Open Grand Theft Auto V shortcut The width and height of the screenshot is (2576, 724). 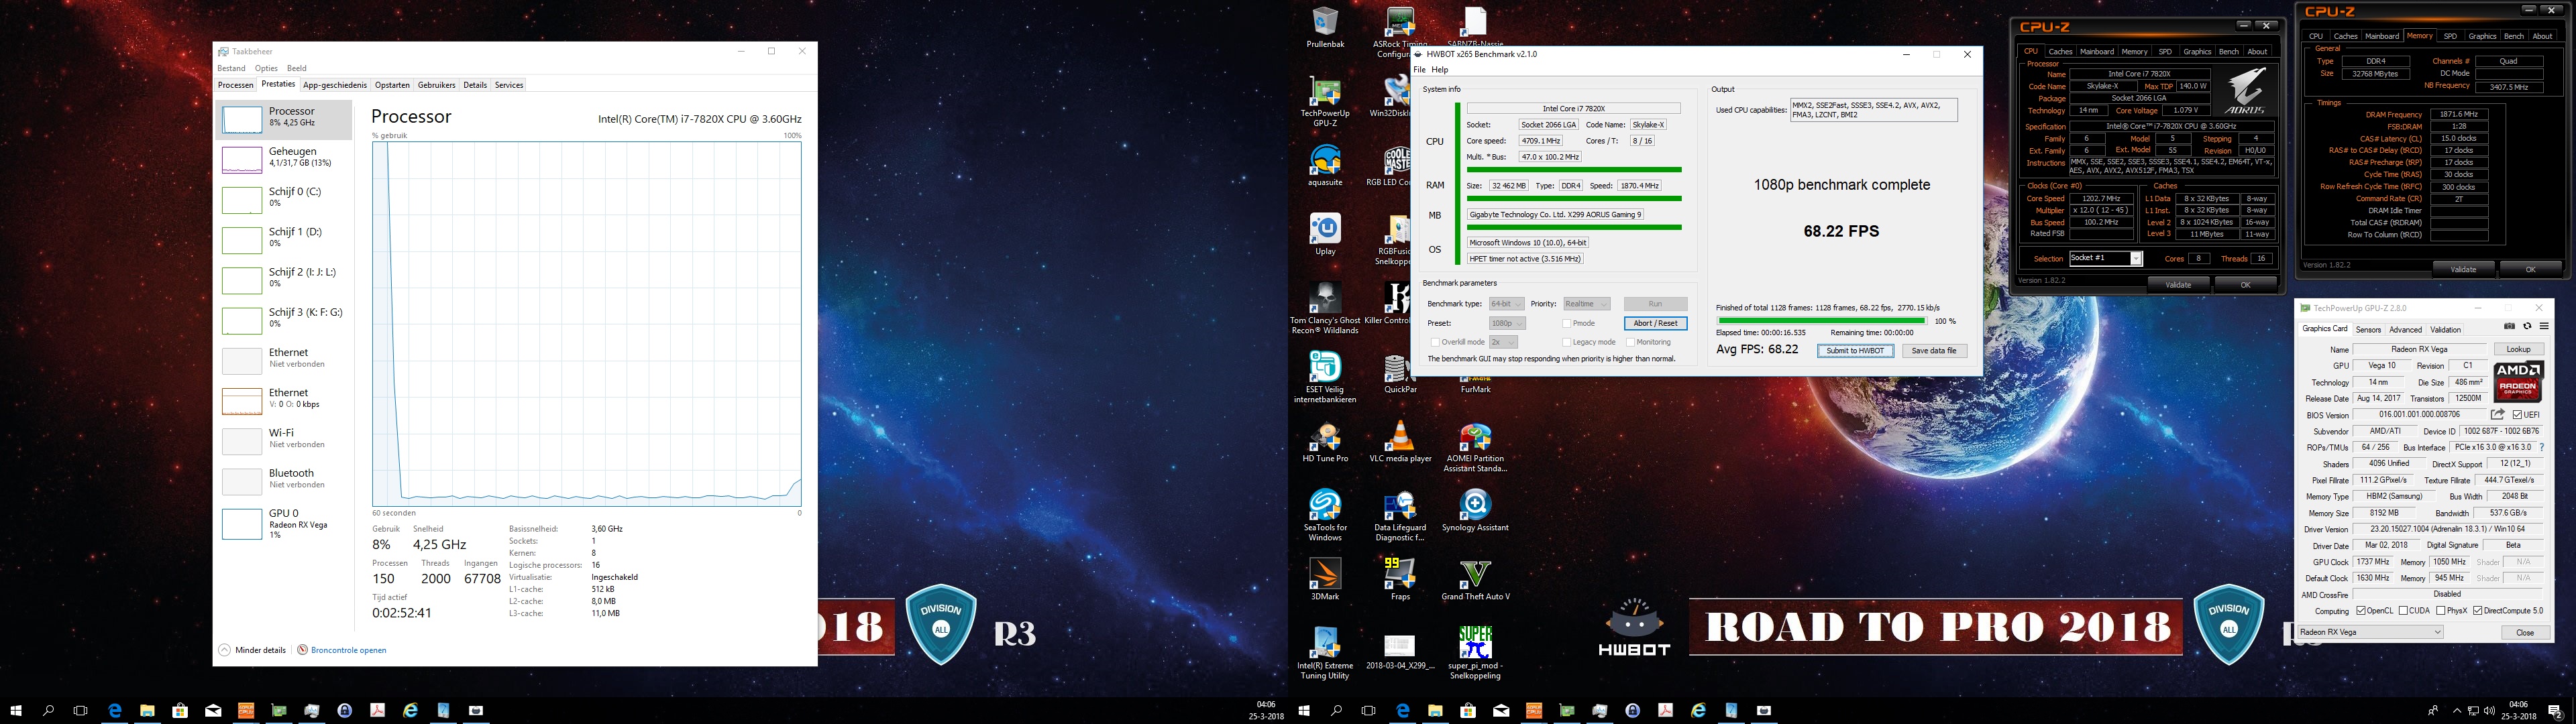[1475, 580]
